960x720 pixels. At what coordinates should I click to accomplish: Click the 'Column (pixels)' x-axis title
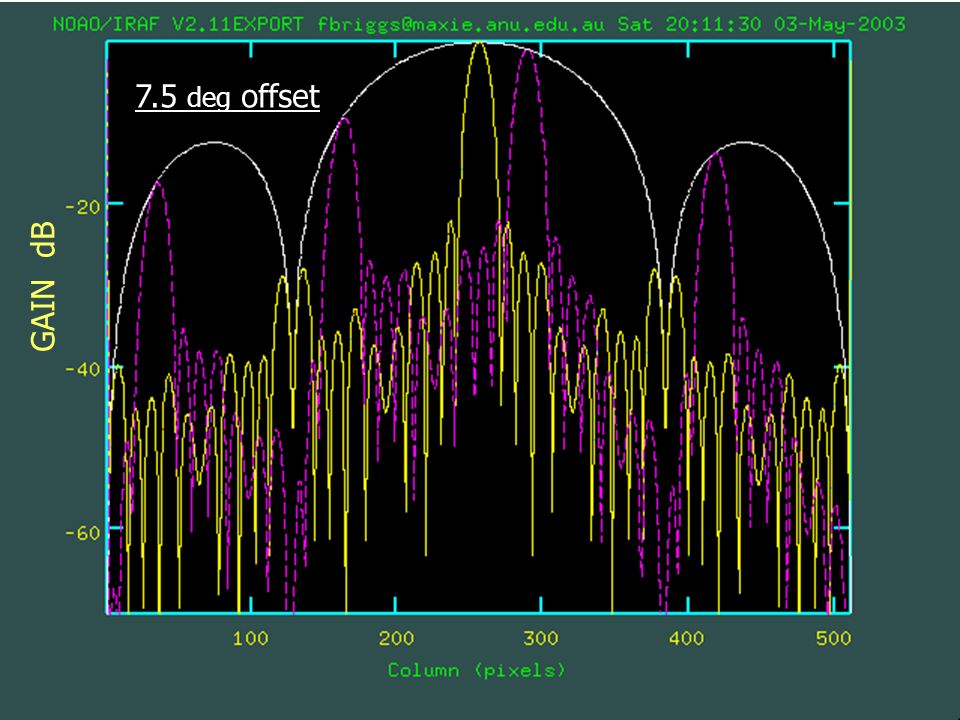[x=476, y=670]
